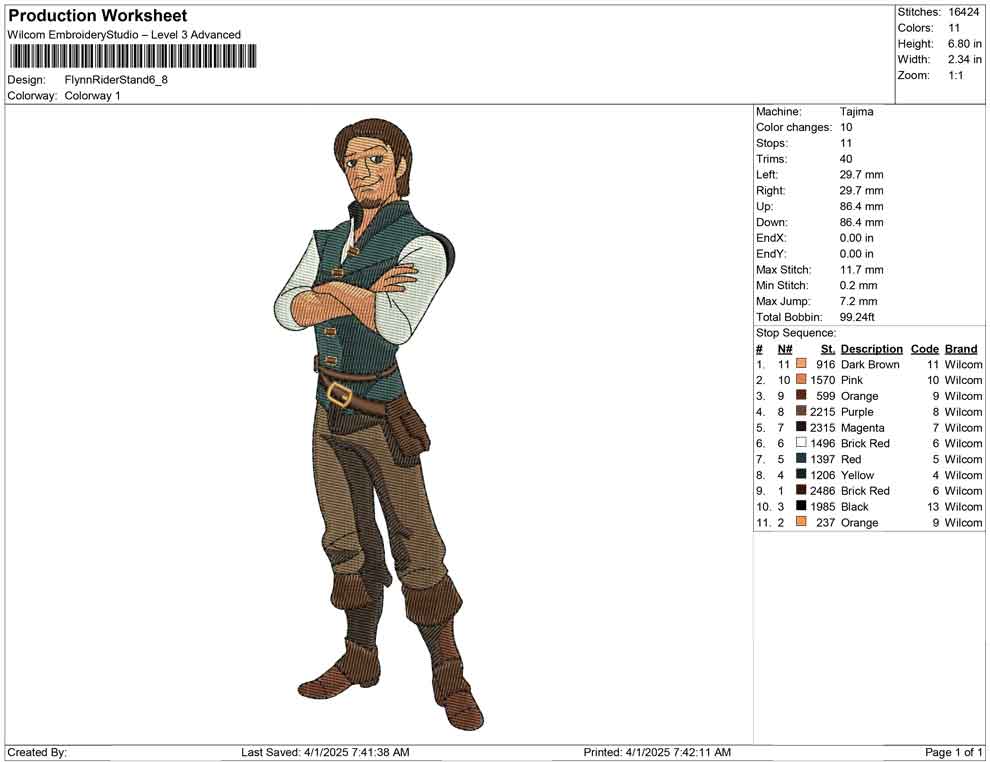Click the Orange swatch in the last stop row
This screenshot has height=762, width=990.
800,522
